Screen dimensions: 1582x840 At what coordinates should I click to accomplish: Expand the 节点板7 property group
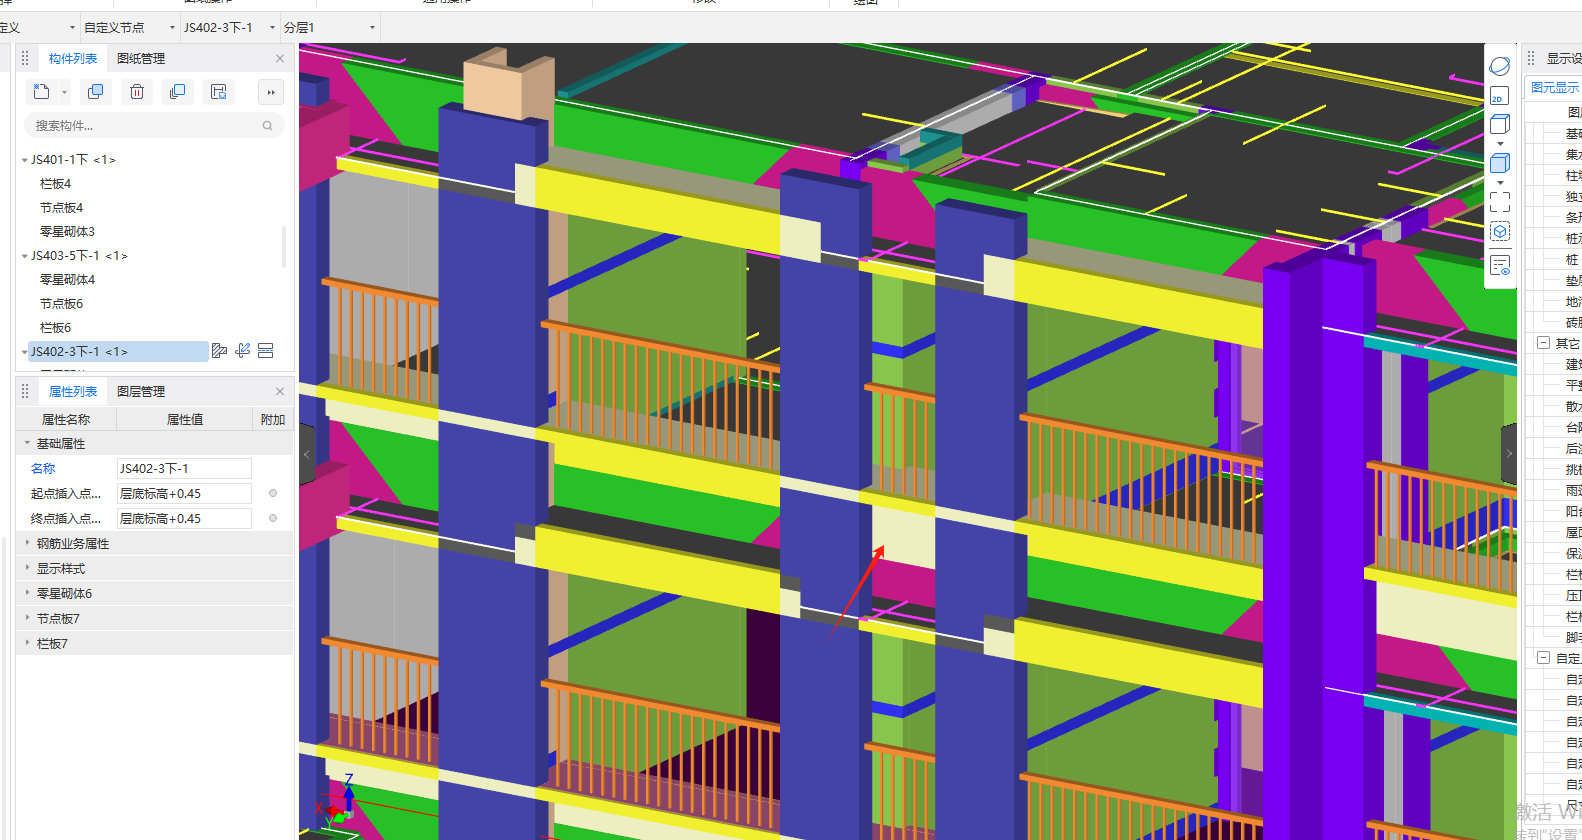(27, 618)
